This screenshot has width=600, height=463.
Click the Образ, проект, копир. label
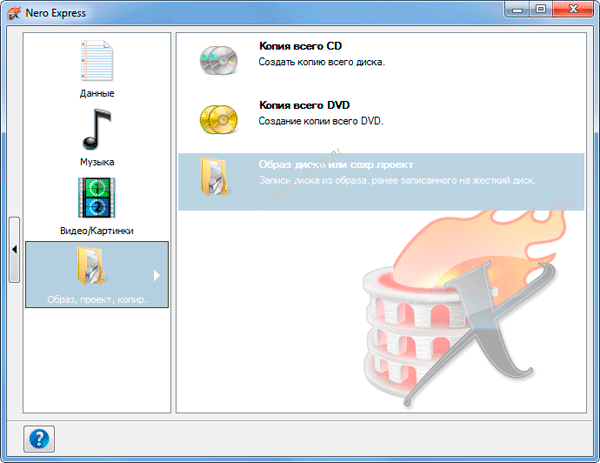[97, 299]
